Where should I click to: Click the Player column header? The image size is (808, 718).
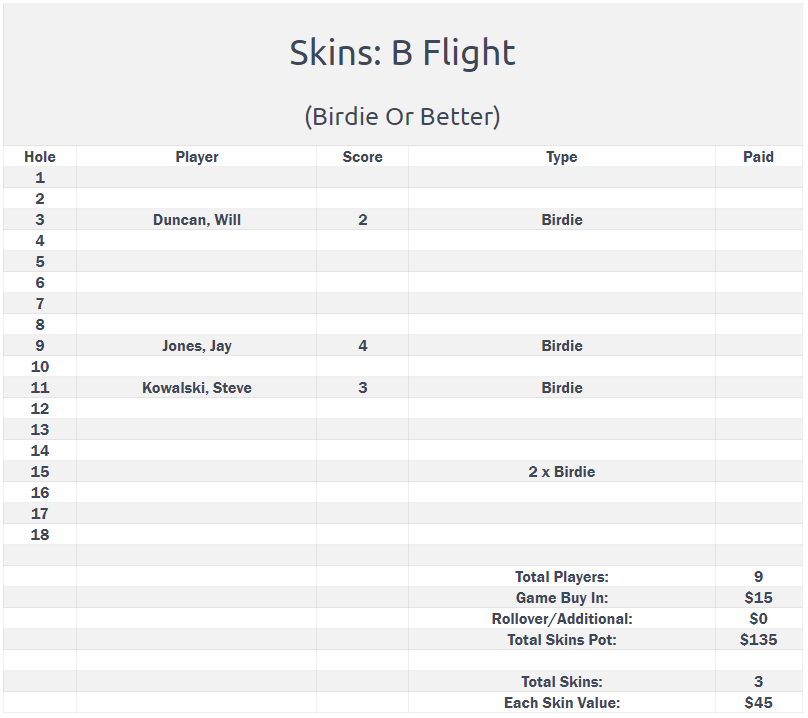pos(197,157)
